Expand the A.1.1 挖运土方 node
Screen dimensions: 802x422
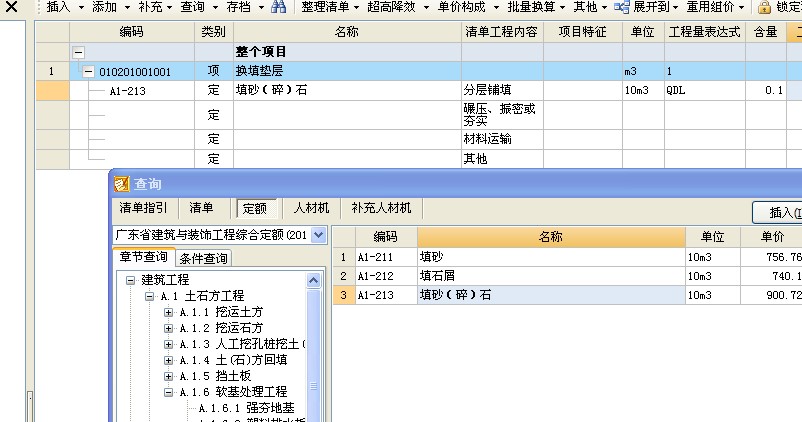click(x=168, y=312)
